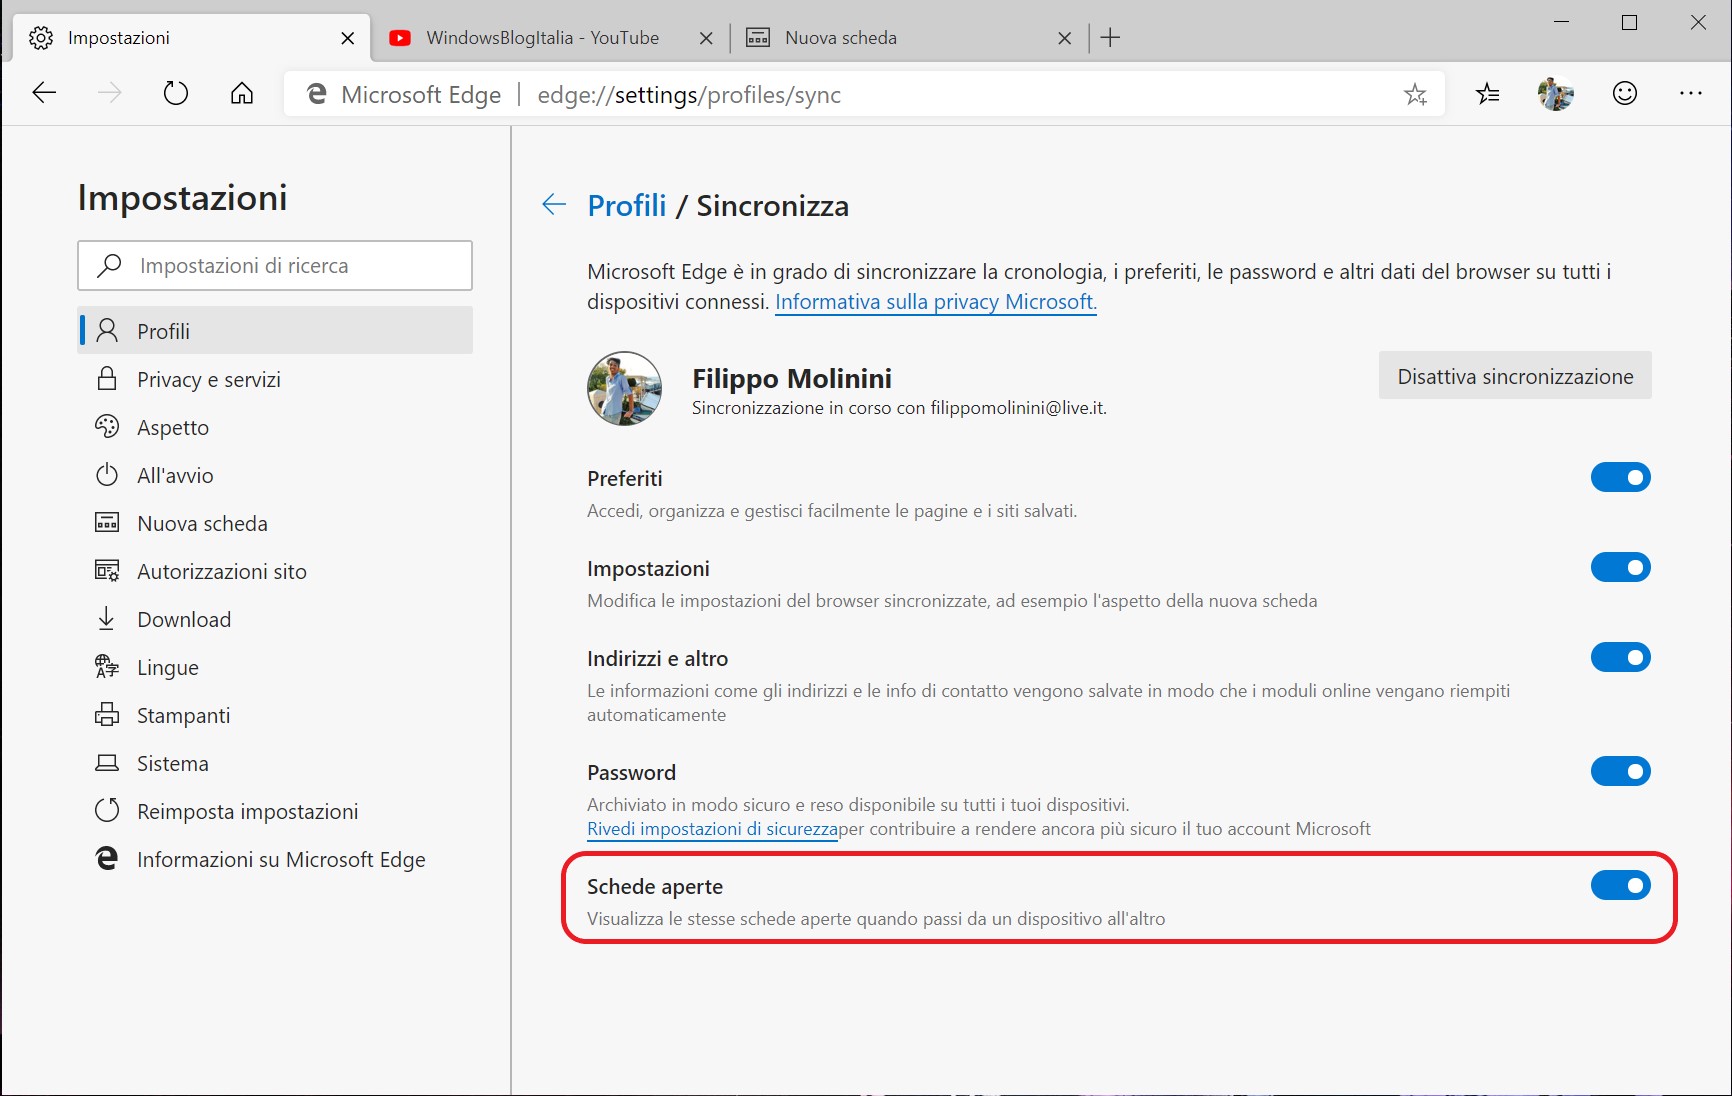Toggle the Preferiti sync switch
The width and height of the screenshot is (1732, 1096).
pos(1621,477)
